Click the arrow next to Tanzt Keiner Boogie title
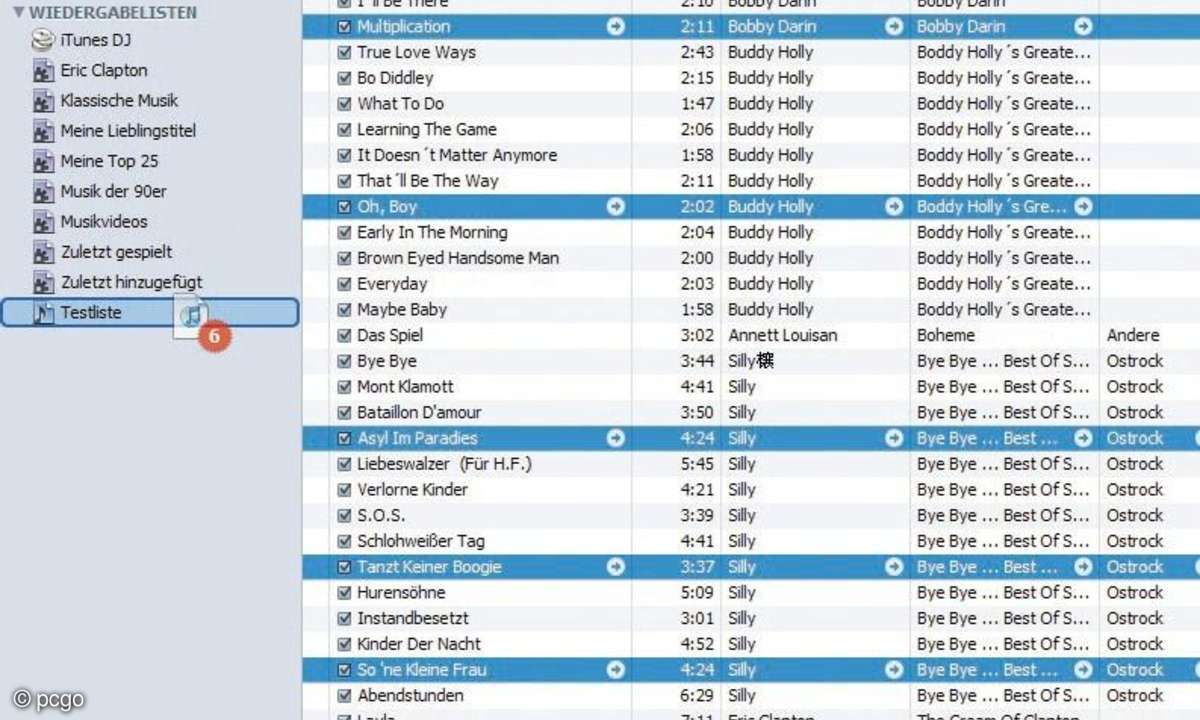 616,567
